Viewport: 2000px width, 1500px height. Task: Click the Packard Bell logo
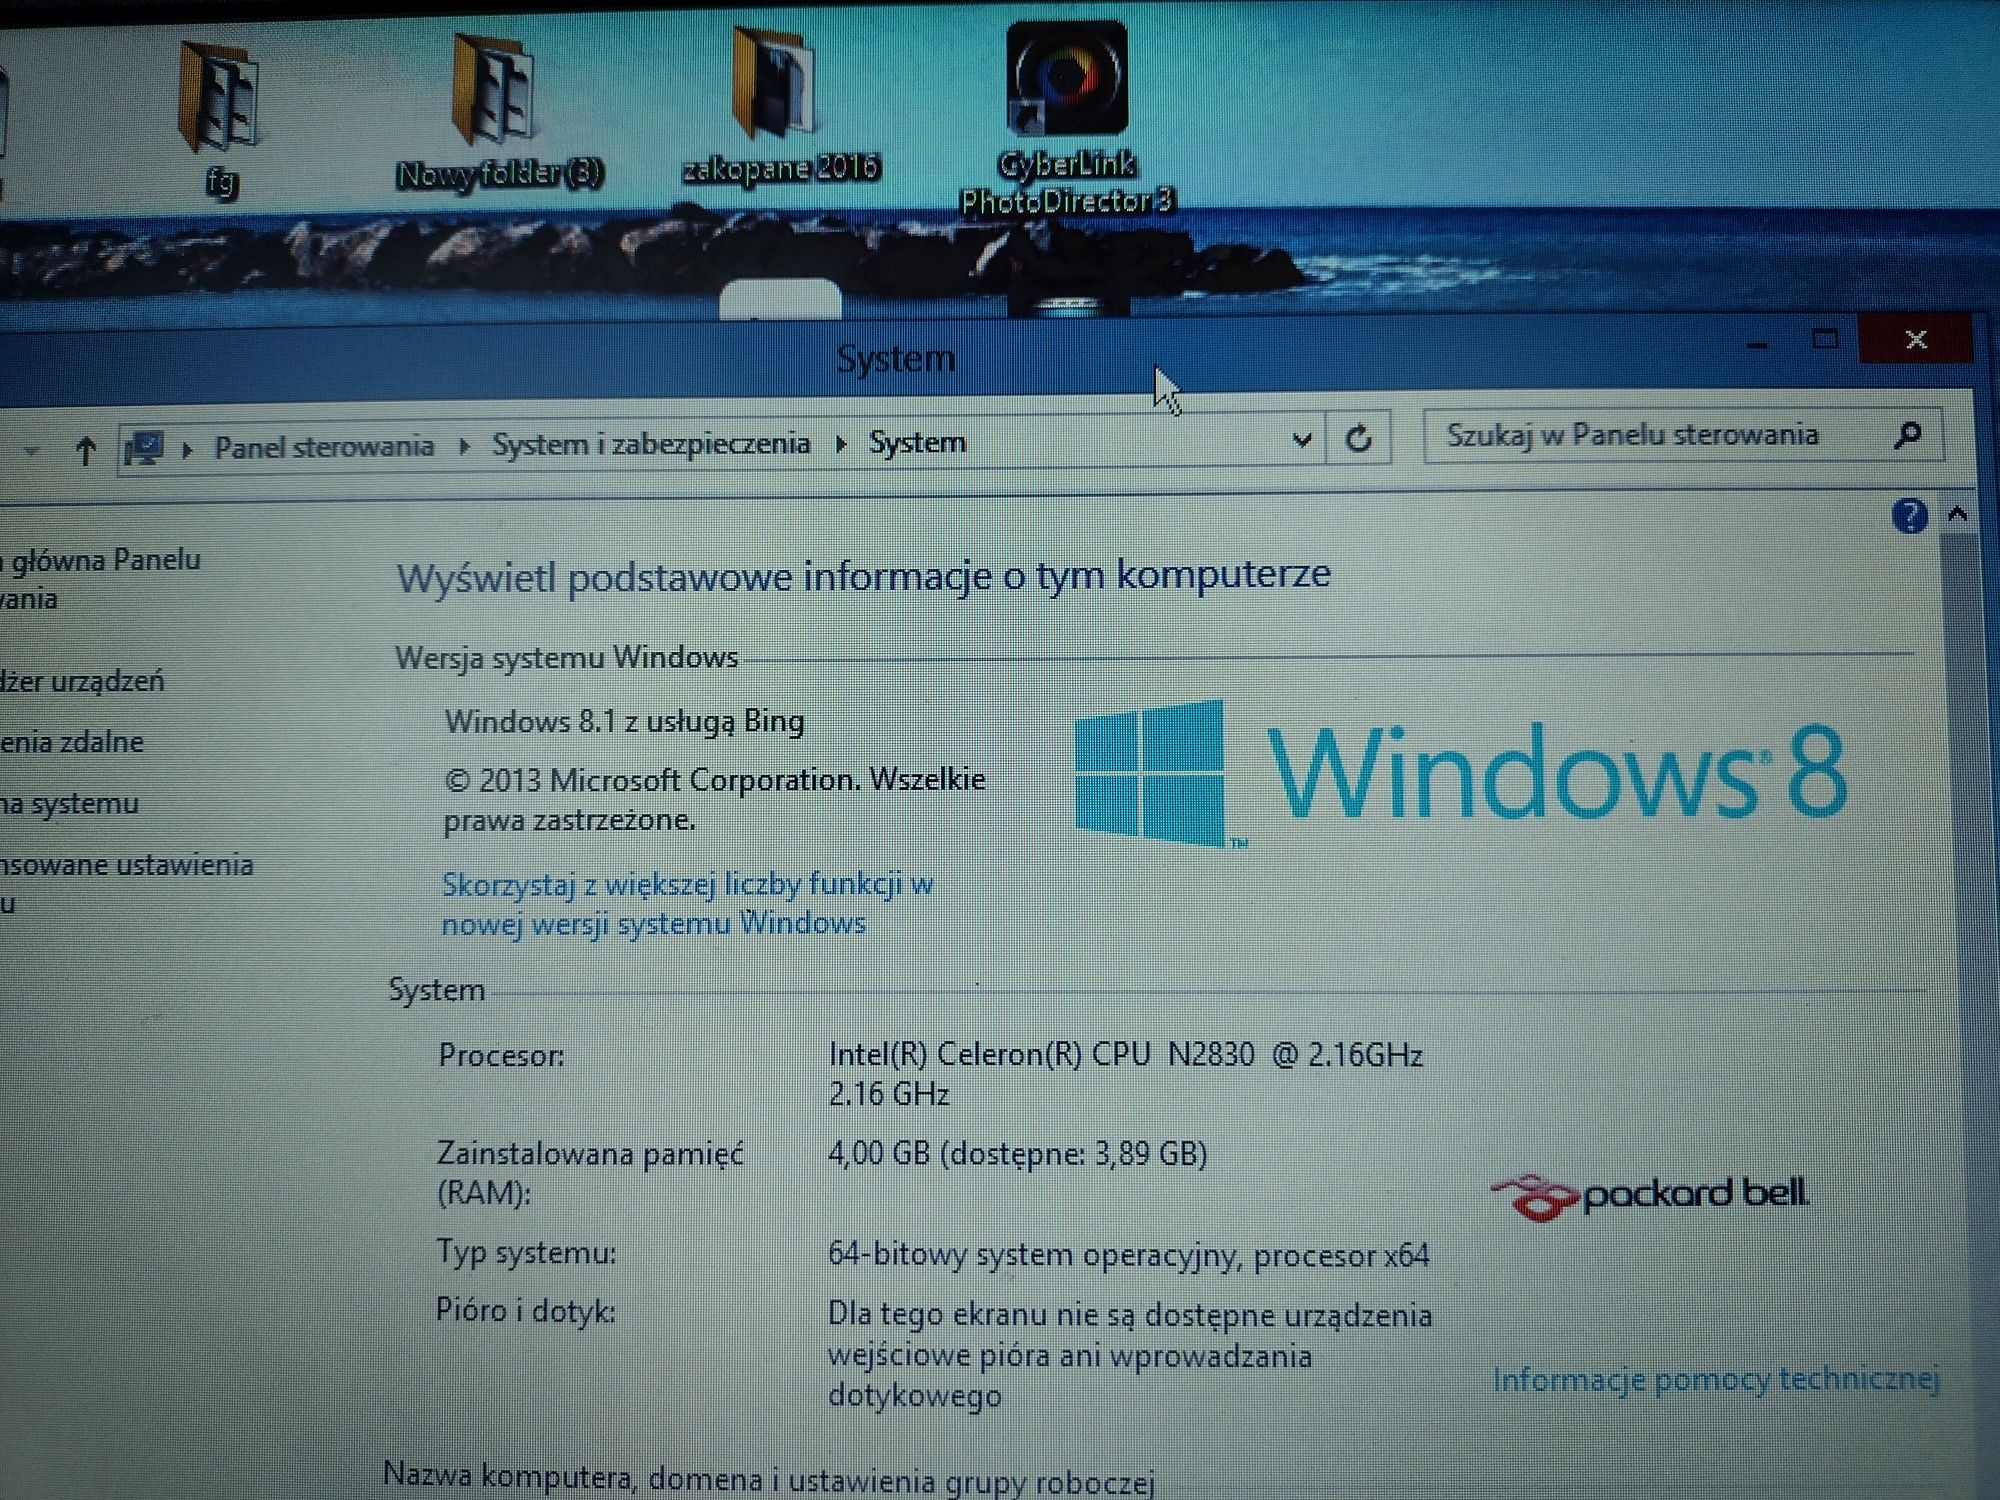point(1650,1196)
